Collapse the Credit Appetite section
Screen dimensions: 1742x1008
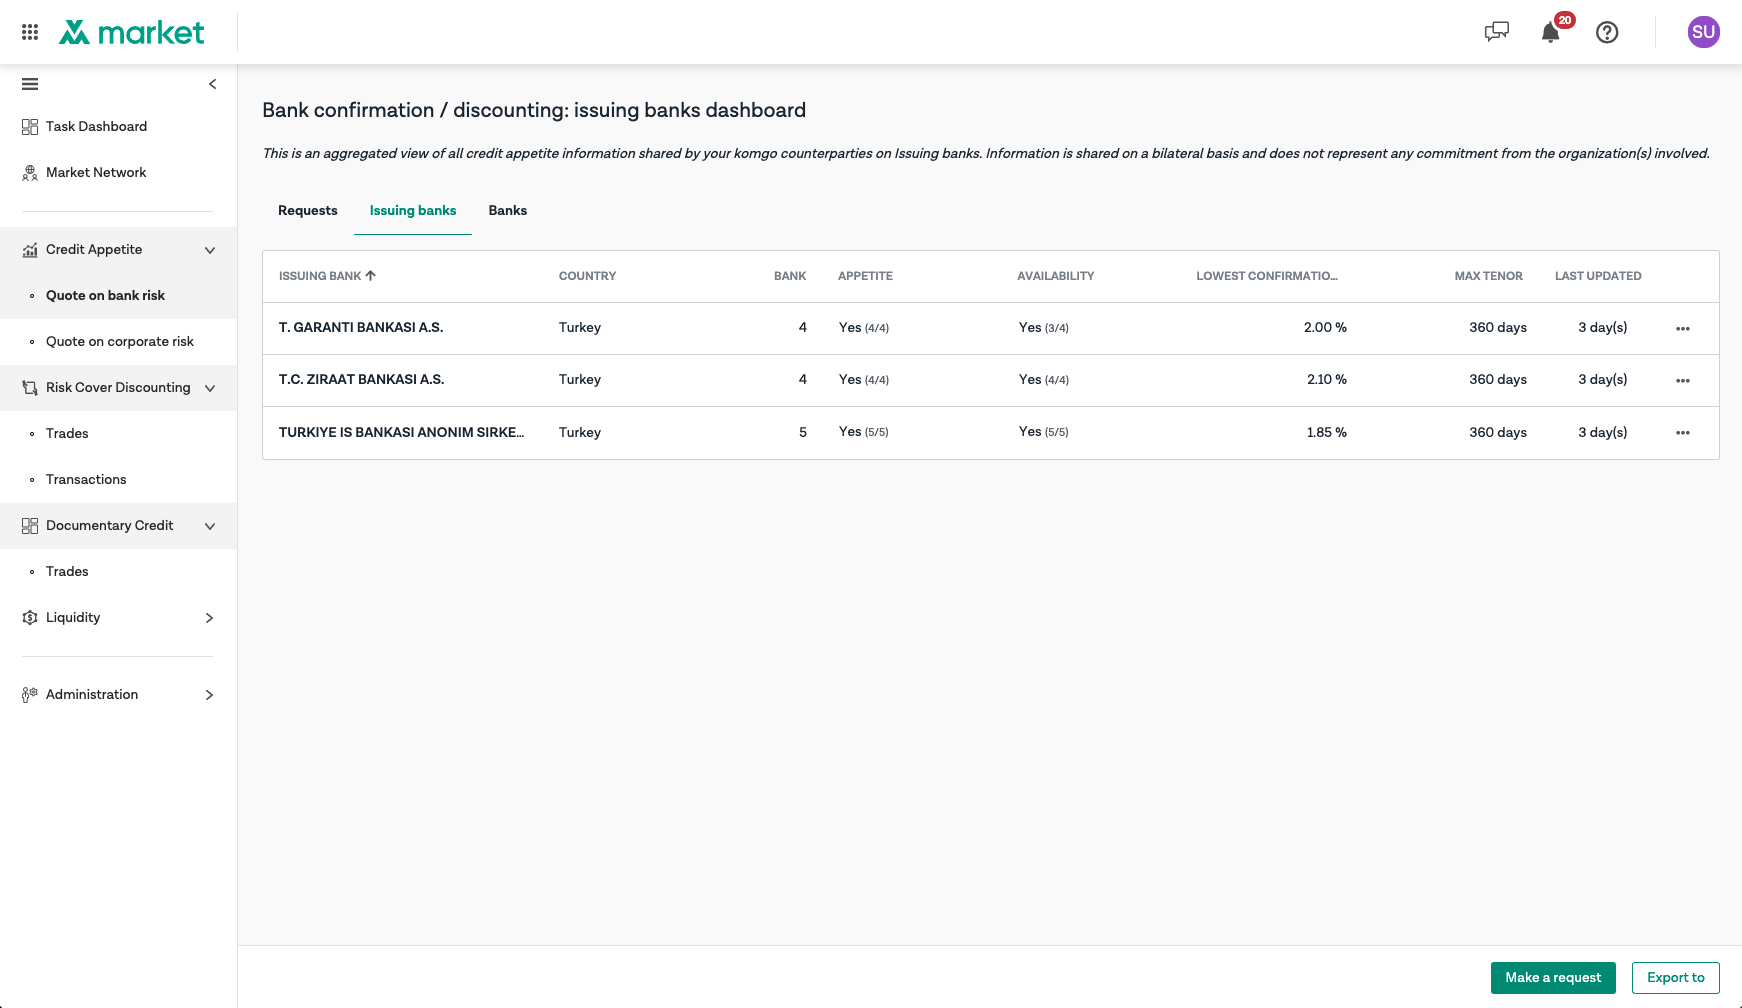tap(210, 250)
